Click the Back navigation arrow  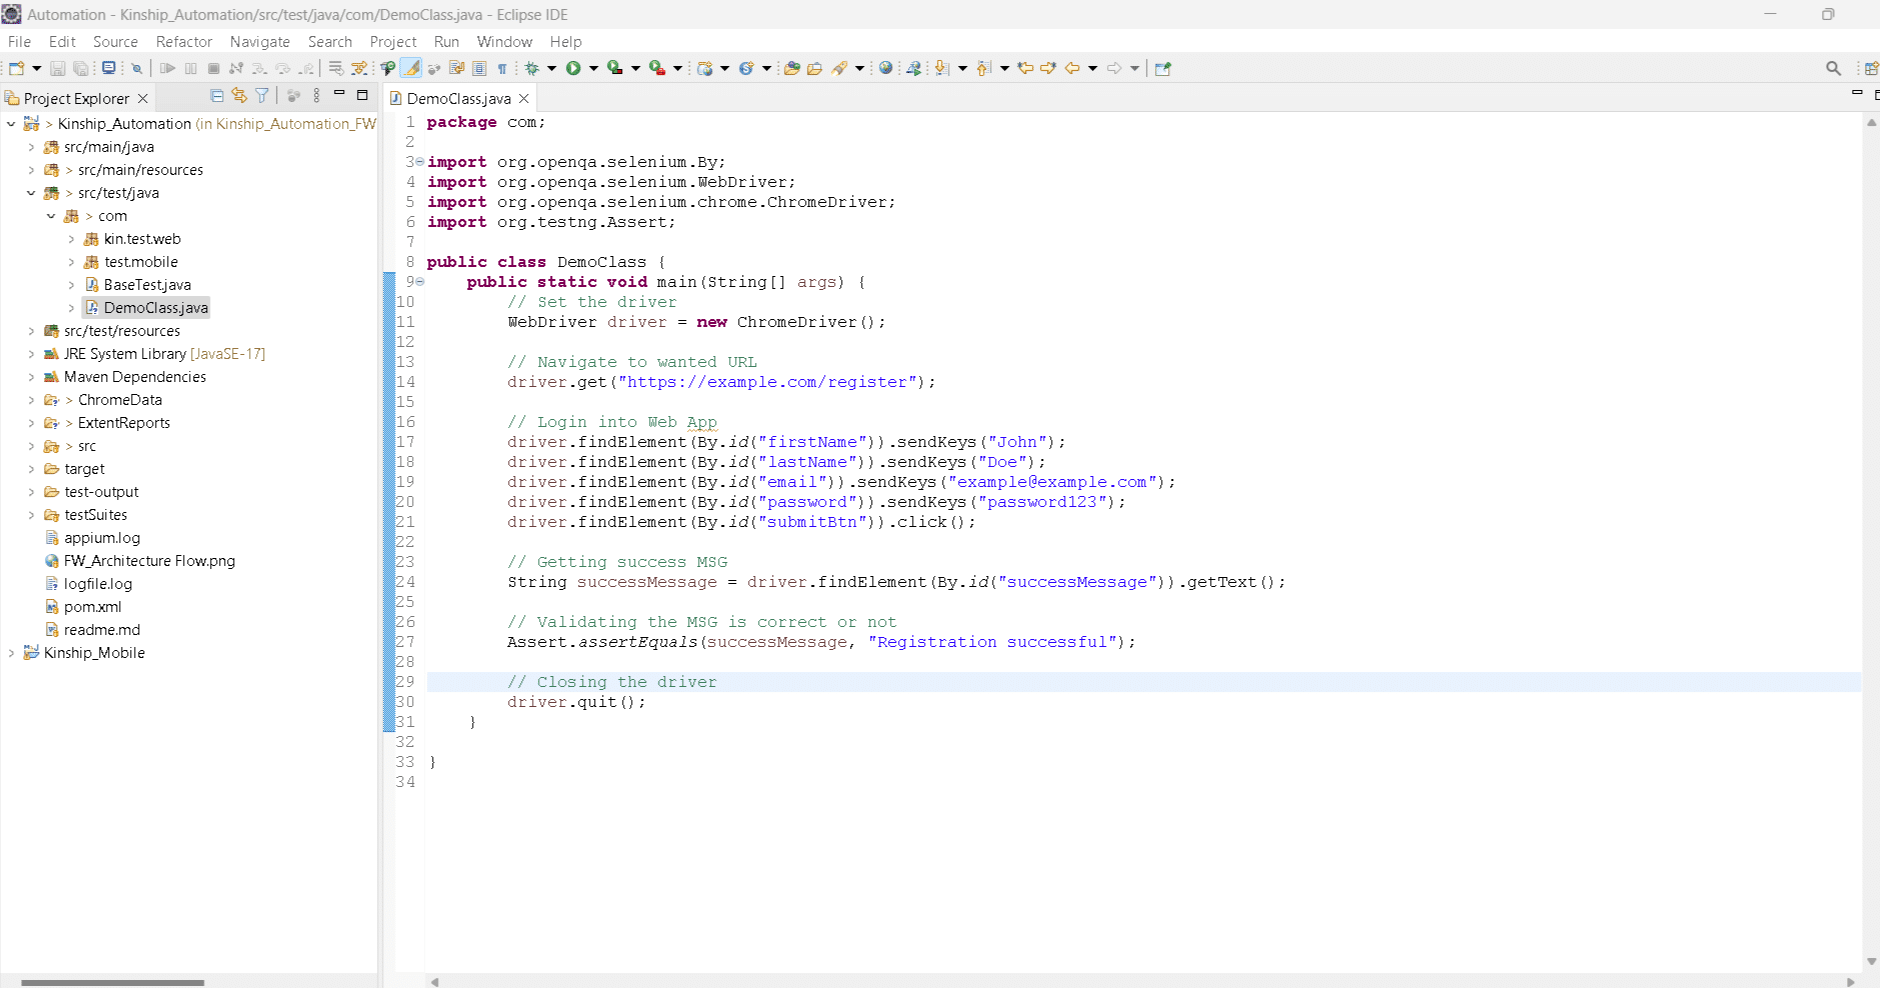(1072, 68)
